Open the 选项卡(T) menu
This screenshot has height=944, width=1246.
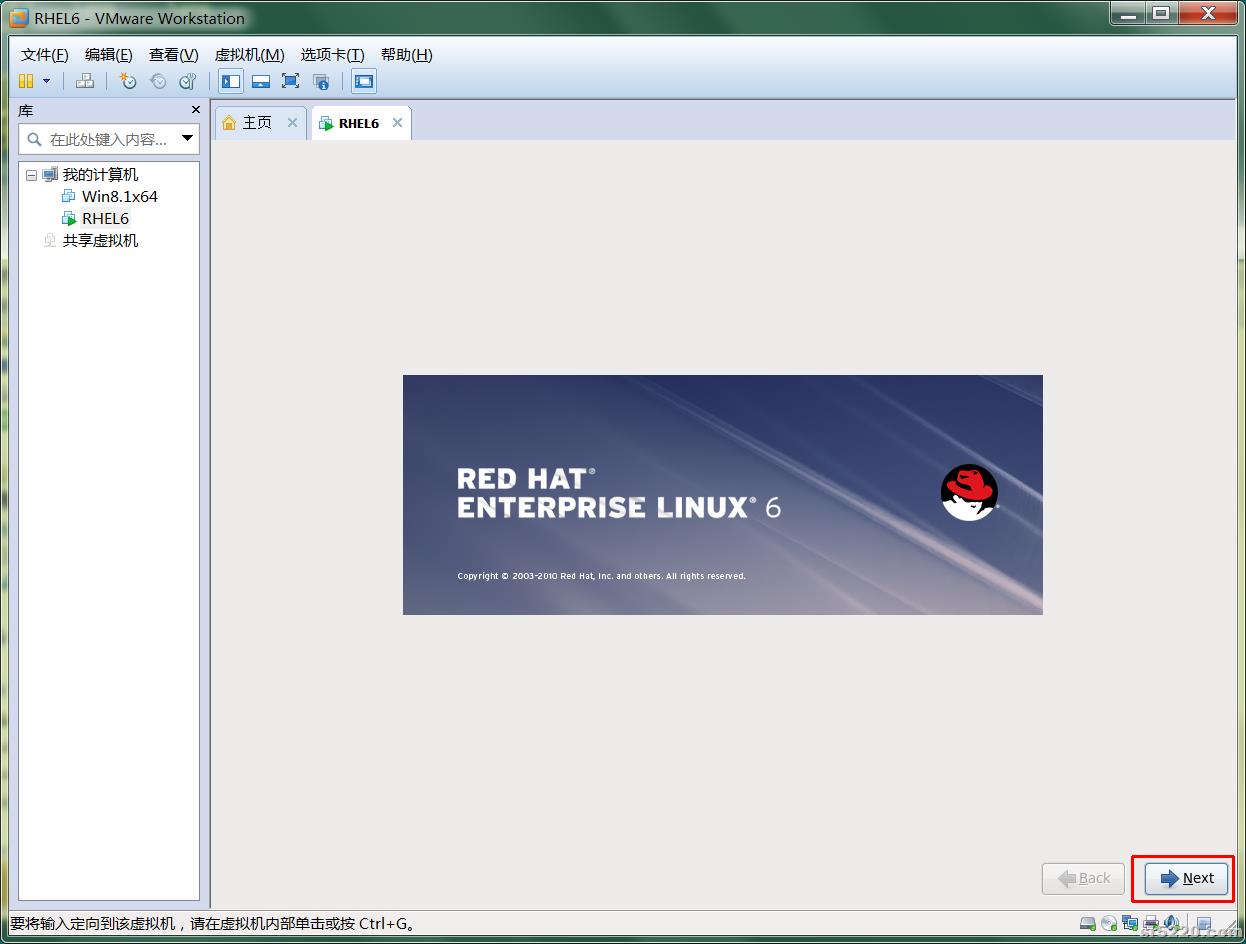(332, 54)
